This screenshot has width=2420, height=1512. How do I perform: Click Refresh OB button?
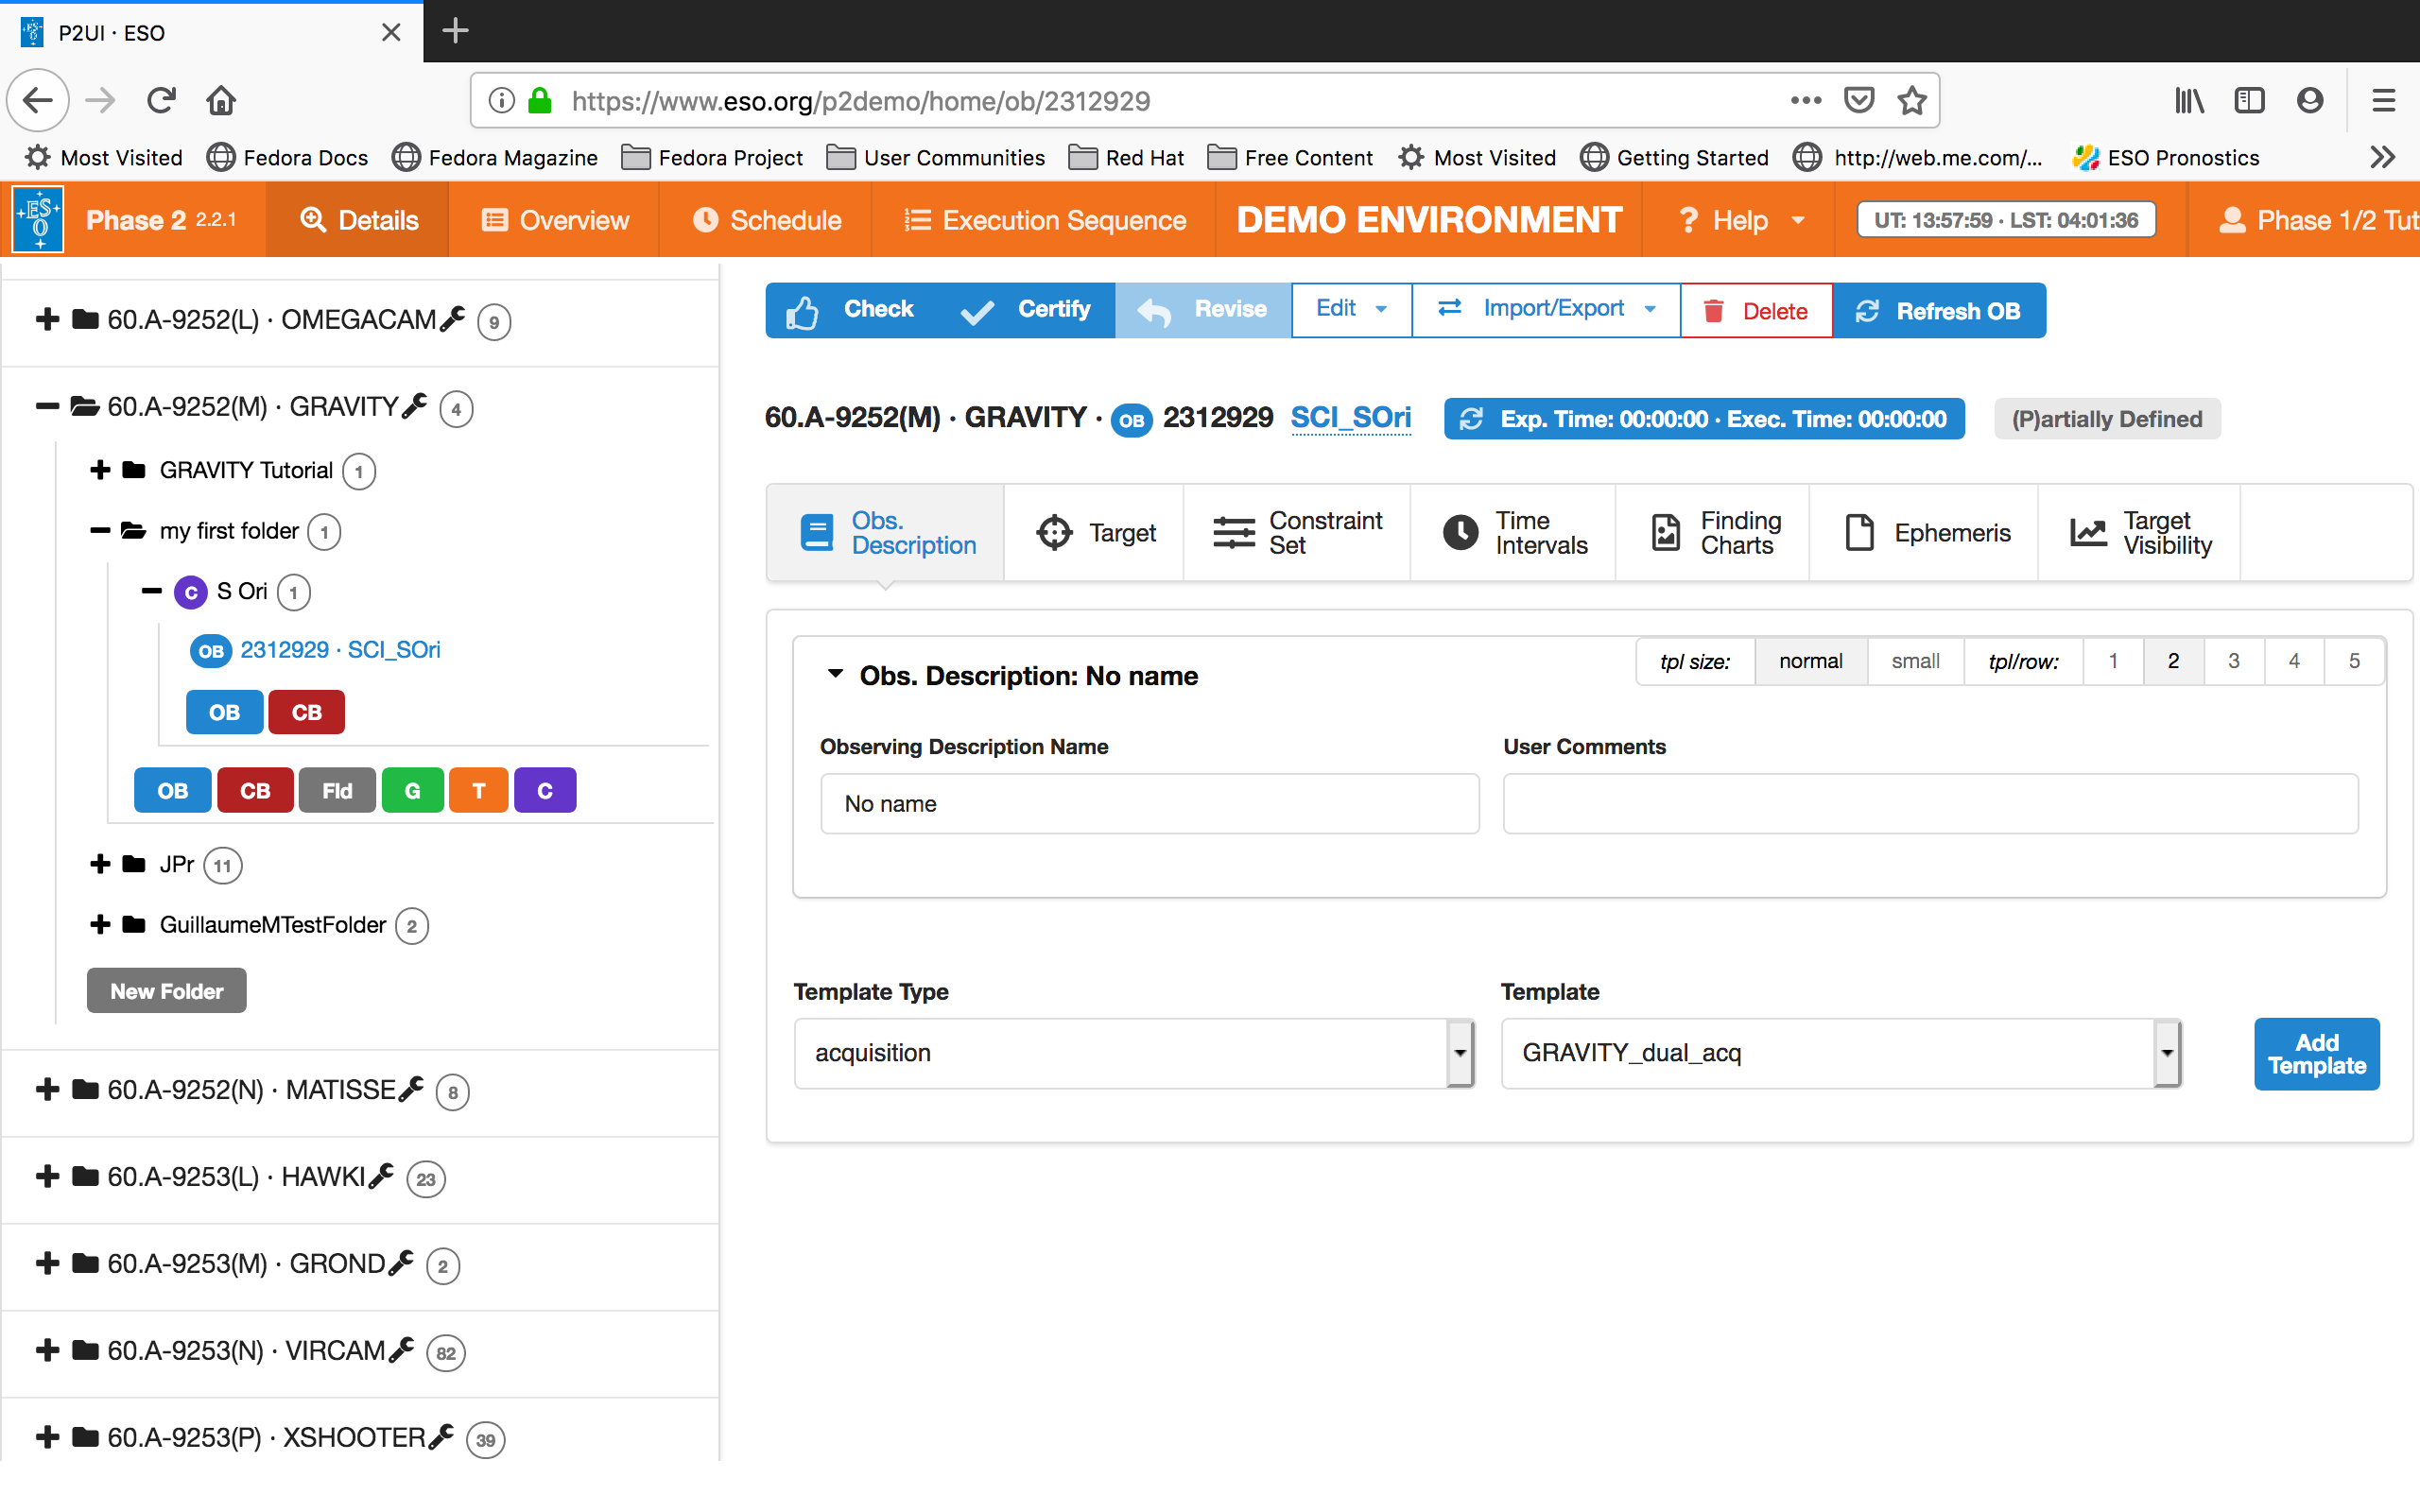(x=1939, y=311)
